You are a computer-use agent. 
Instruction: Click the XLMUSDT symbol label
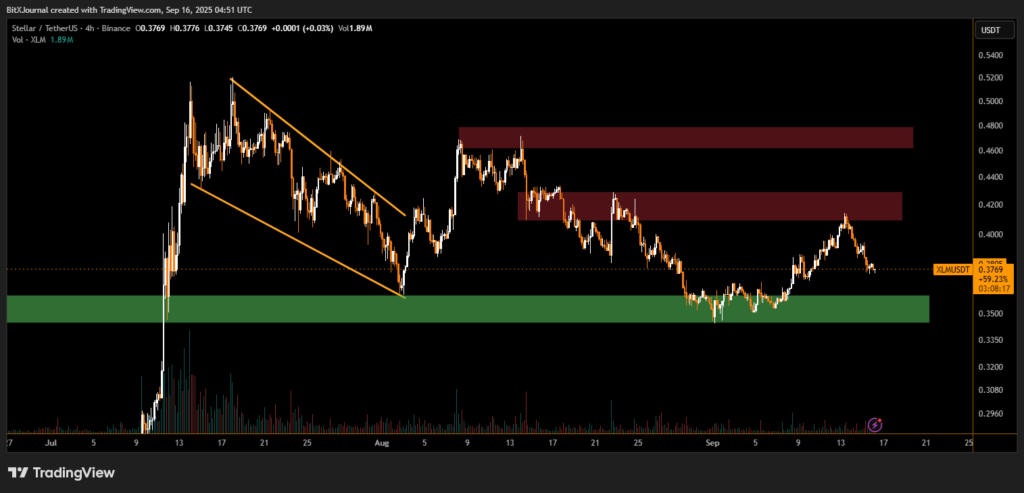[x=951, y=269]
